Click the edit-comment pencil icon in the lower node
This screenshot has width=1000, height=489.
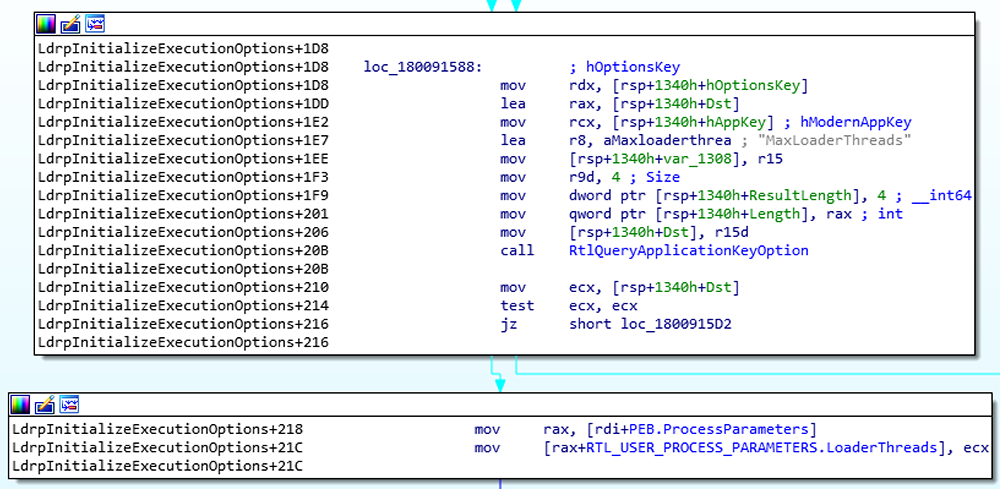click(45, 404)
